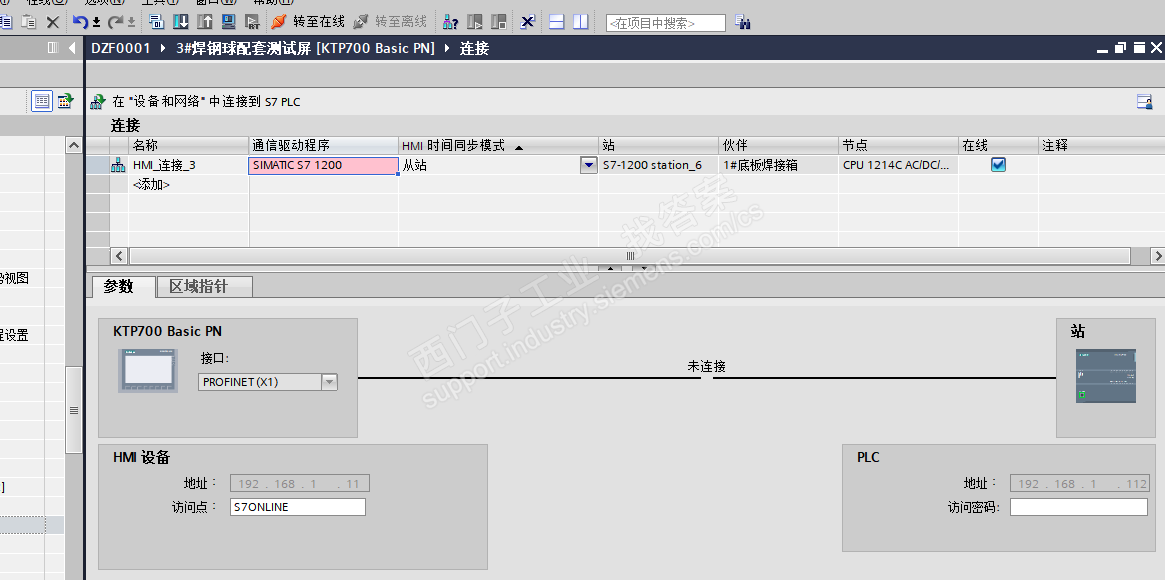Click the KTP700 Basic PN device thumbnail

pos(147,370)
